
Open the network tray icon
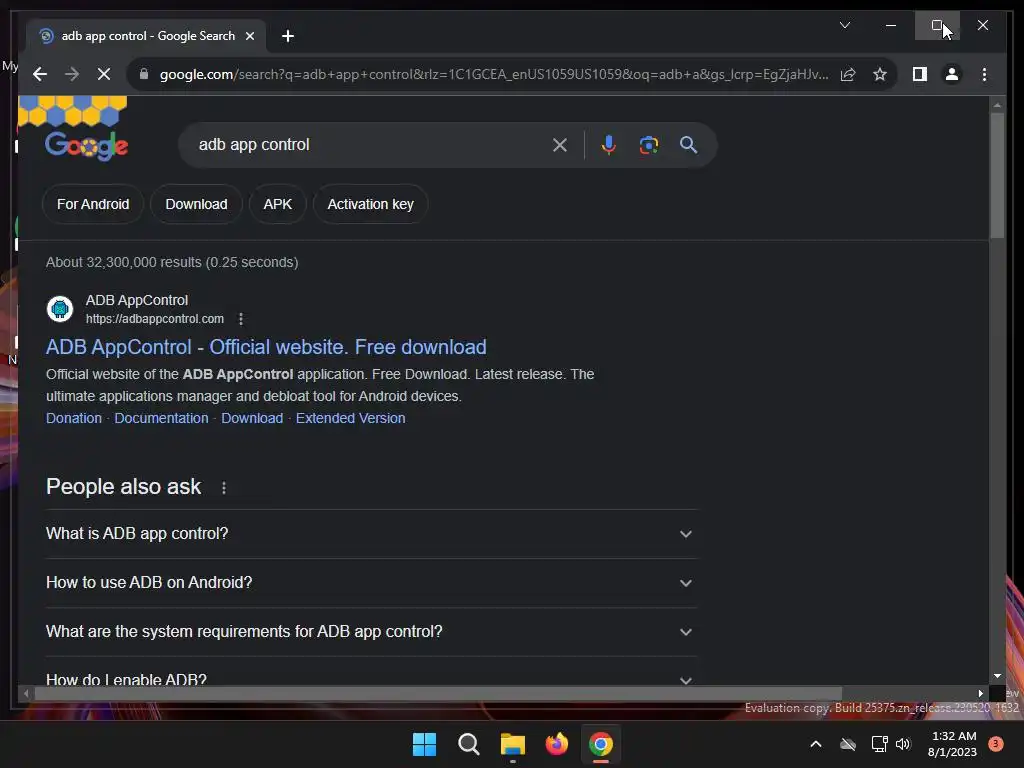879,744
